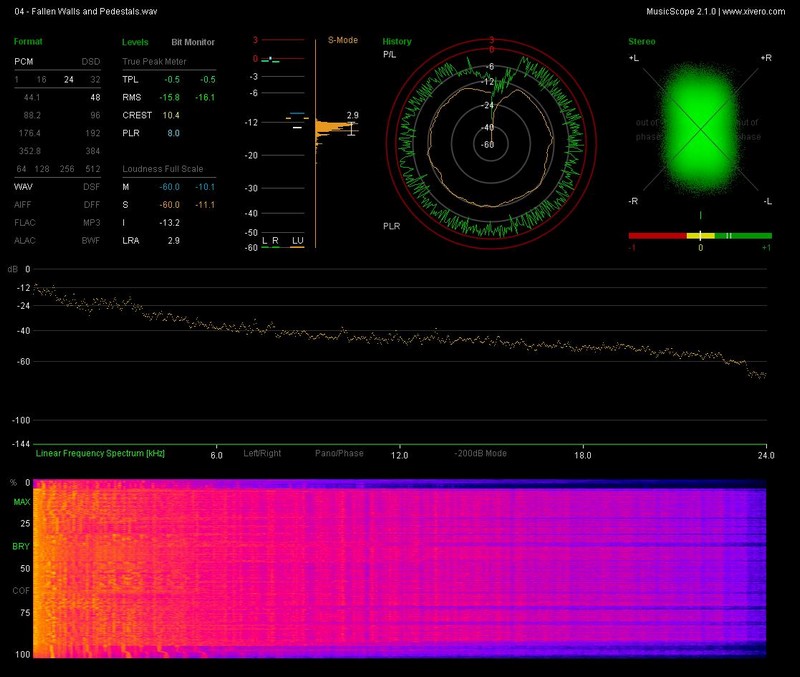This screenshot has height=677, width=800.
Task: Click the 24 bit depth value
Action: tap(69, 80)
